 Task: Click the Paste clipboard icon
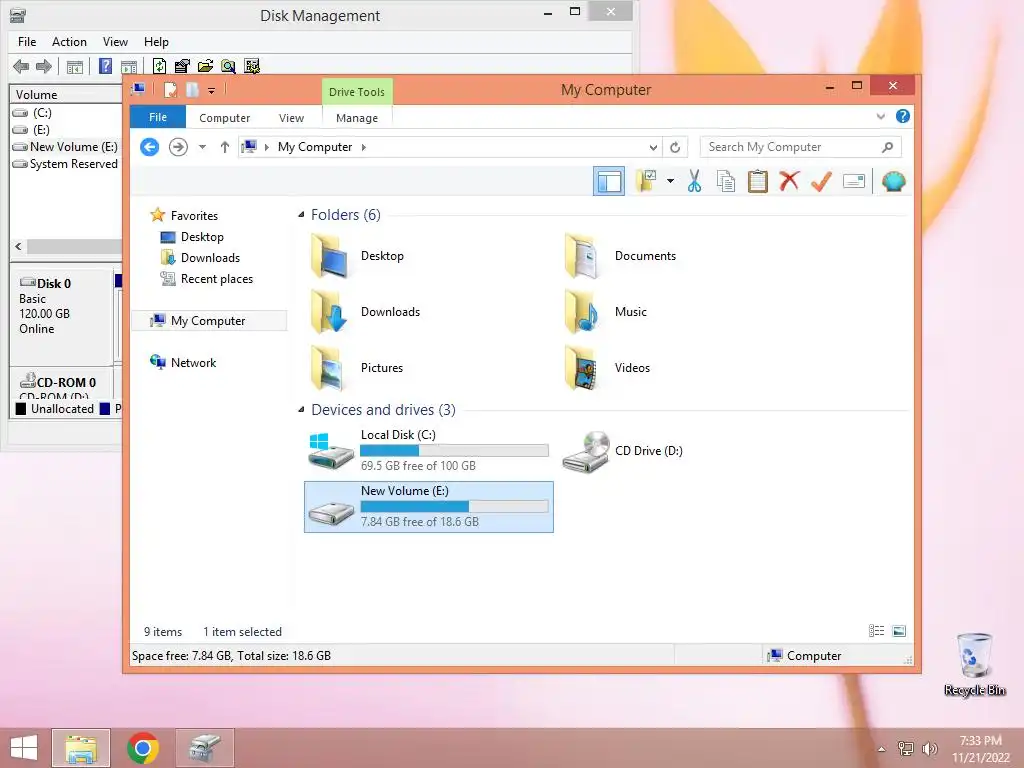pyautogui.click(x=758, y=182)
